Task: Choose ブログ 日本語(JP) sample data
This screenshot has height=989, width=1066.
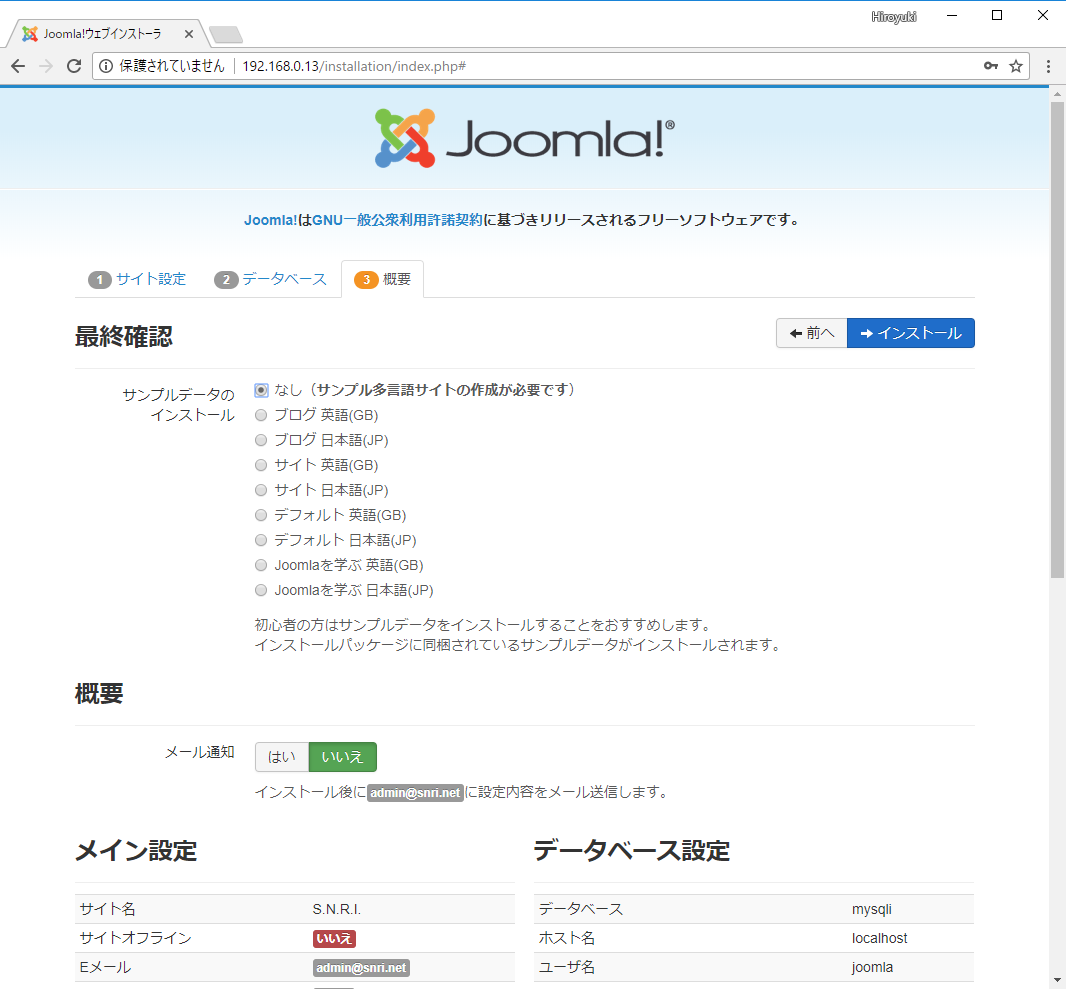Action: point(261,440)
